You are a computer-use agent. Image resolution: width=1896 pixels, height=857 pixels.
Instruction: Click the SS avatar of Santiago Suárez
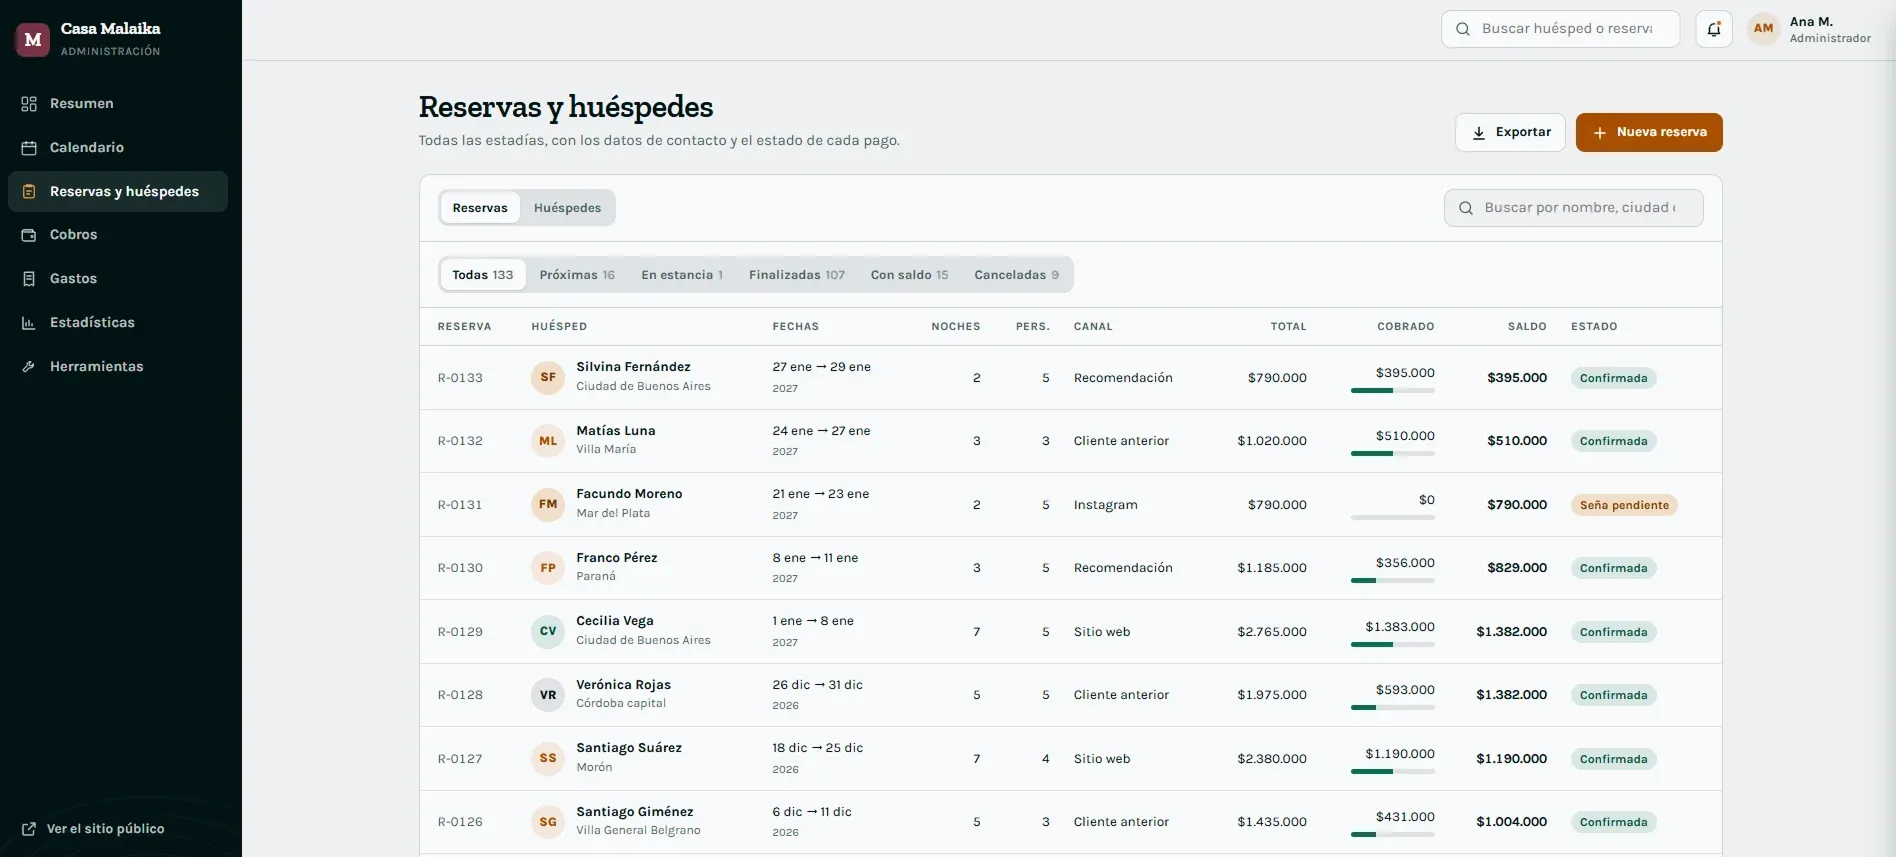(548, 758)
